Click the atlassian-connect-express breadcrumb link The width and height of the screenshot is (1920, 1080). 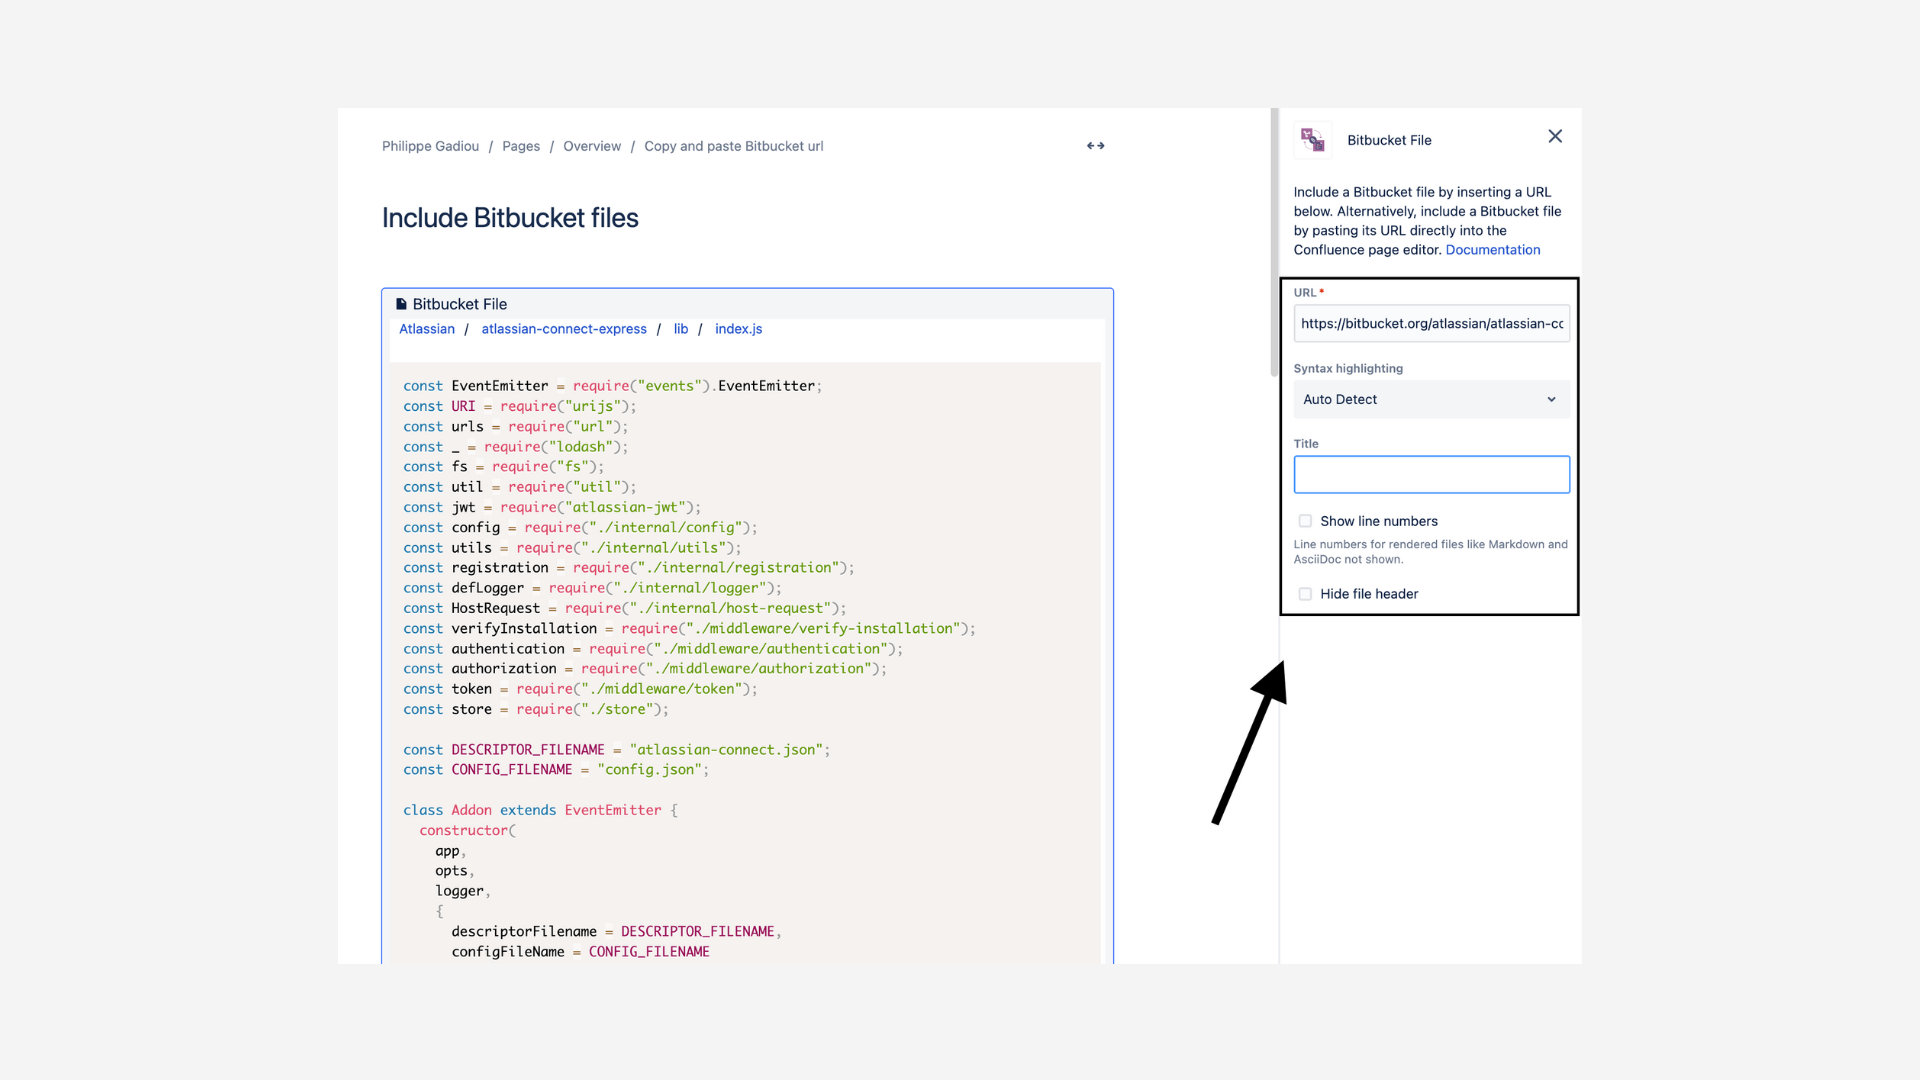click(x=563, y=328)
